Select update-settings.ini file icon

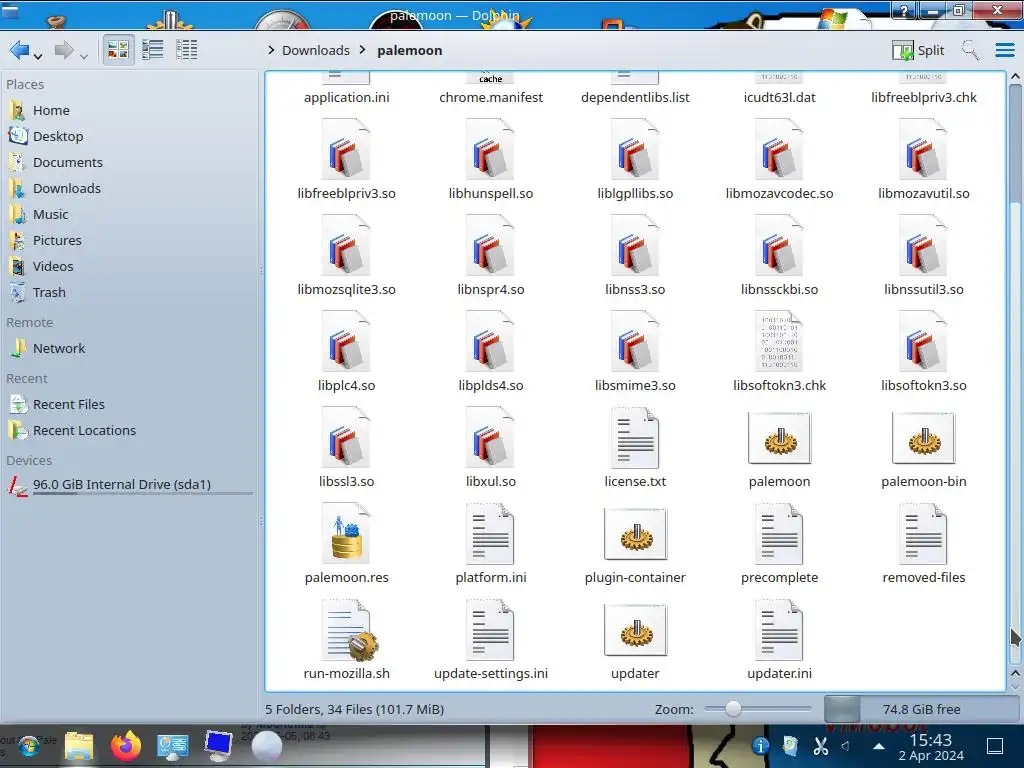point(490,630)
